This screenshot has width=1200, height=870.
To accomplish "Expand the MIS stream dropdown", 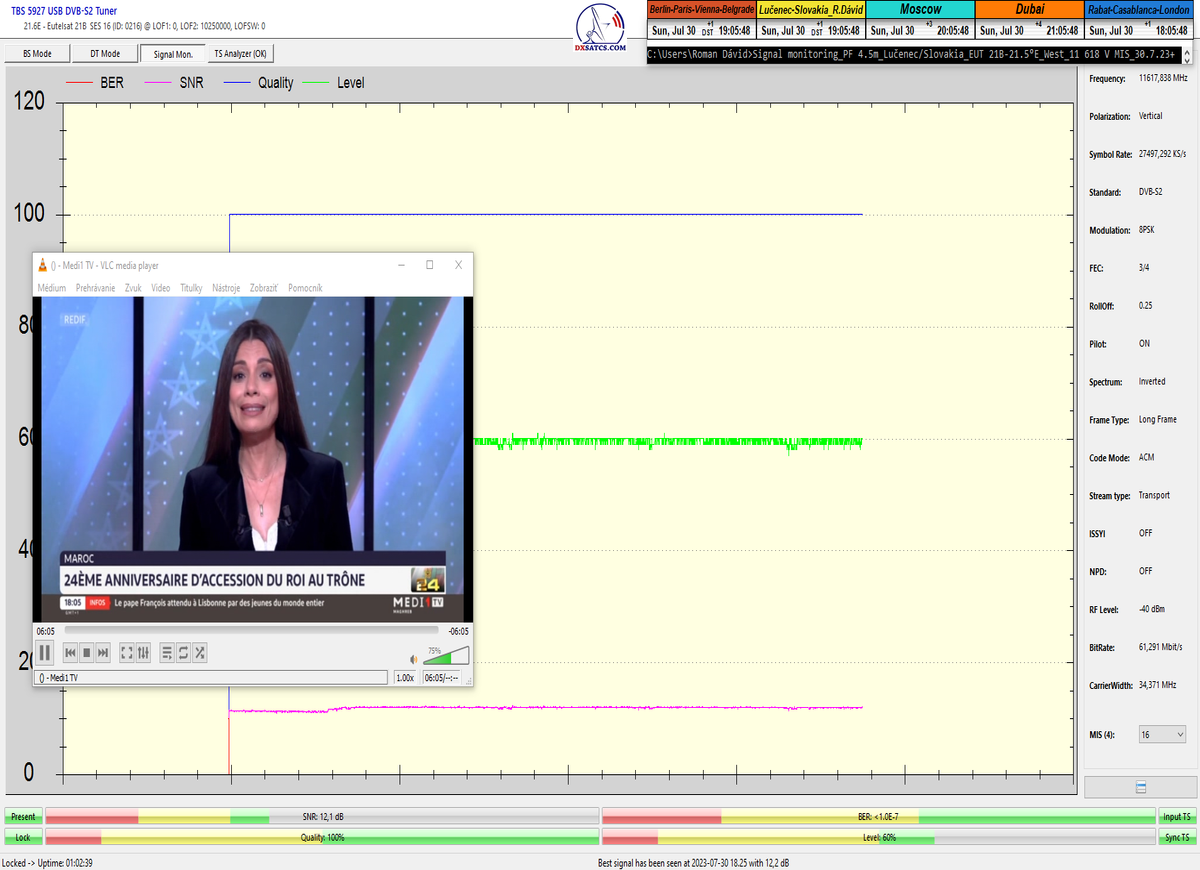I will 1162,734.
